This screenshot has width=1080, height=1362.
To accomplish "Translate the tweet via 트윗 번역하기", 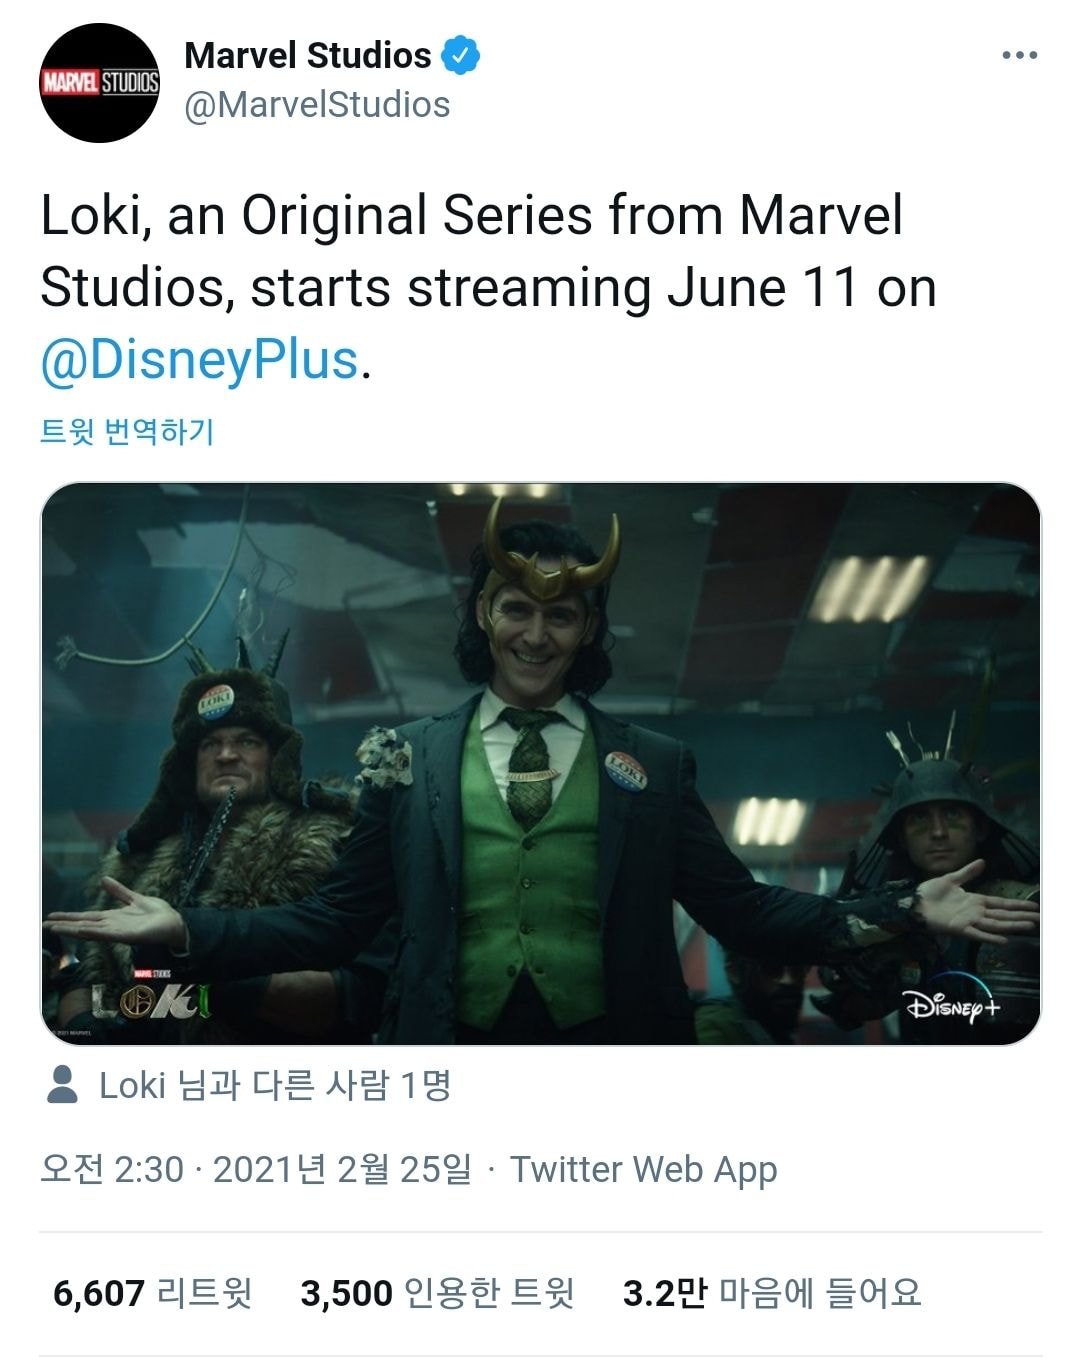I will point(127,432).
